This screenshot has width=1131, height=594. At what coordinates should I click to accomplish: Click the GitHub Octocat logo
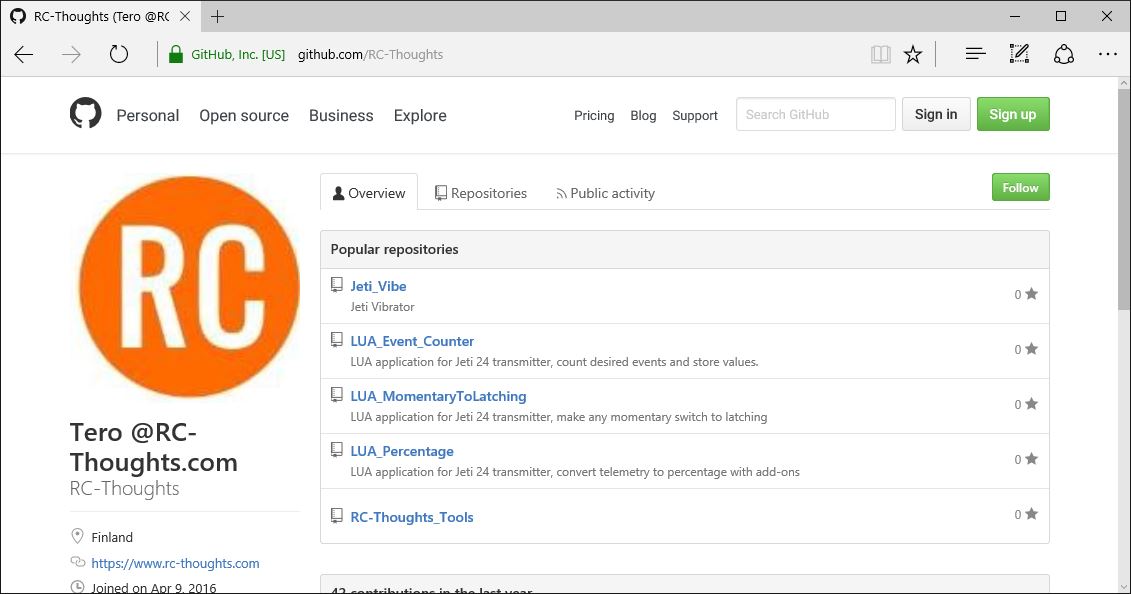85,114
